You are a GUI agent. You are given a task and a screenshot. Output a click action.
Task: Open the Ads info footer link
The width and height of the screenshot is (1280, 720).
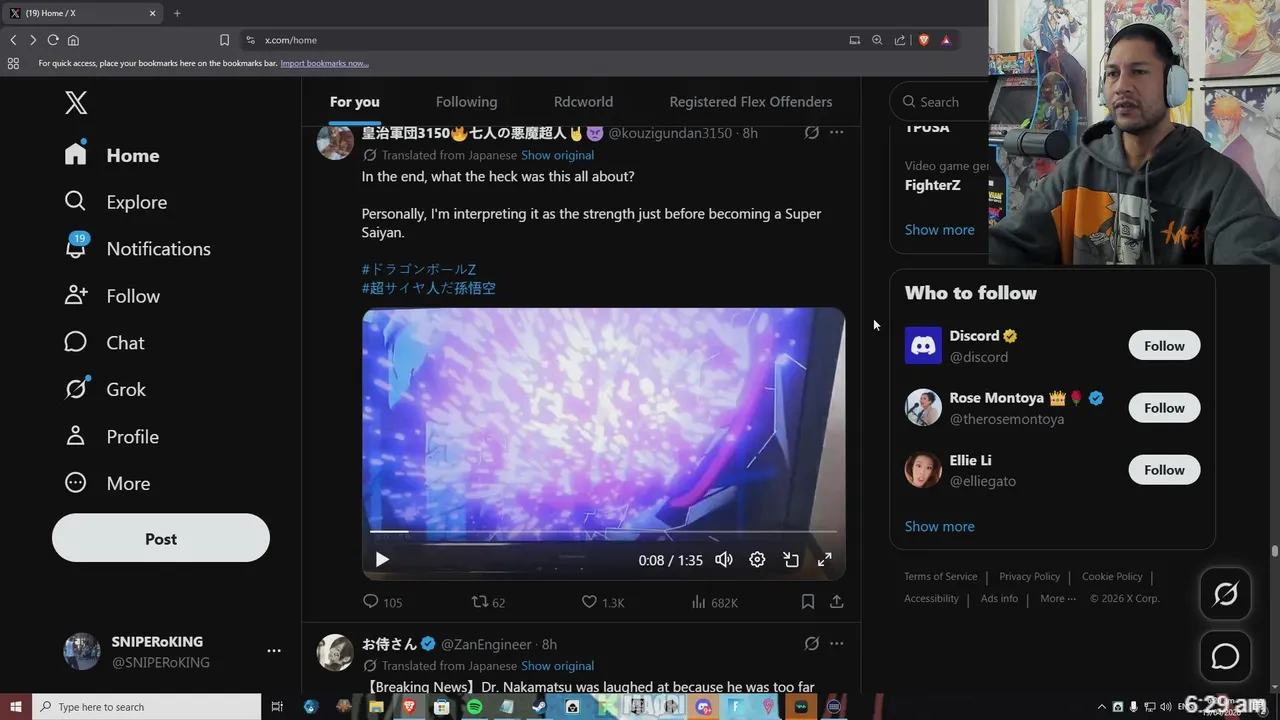pos(999,599)
